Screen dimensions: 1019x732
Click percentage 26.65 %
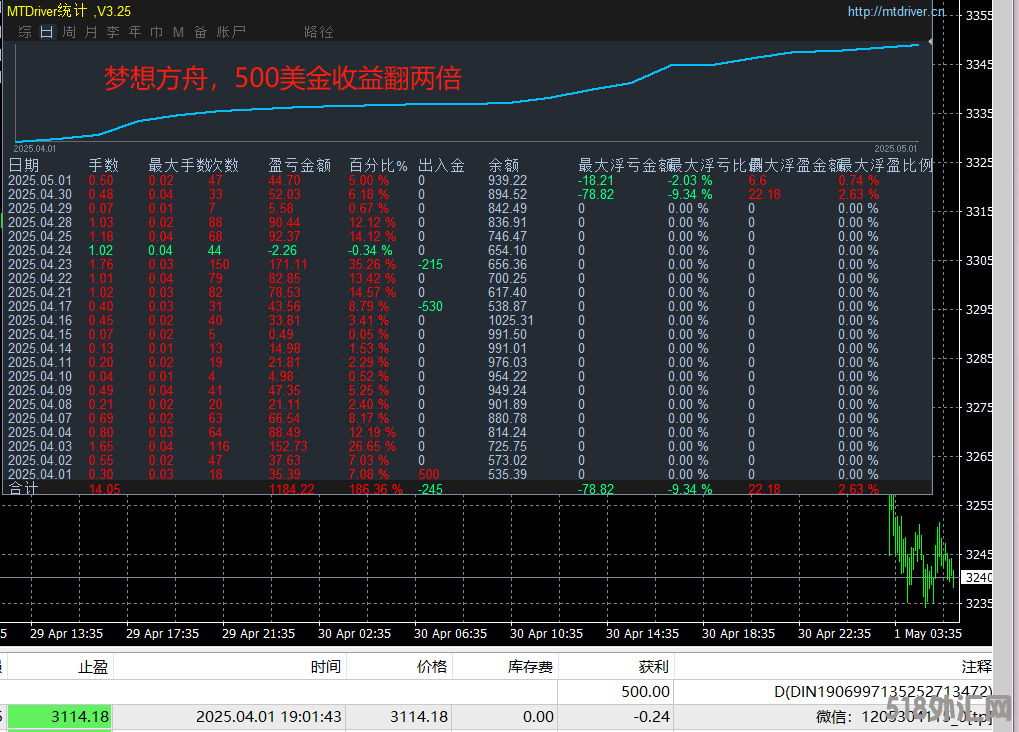pos(372,447)
